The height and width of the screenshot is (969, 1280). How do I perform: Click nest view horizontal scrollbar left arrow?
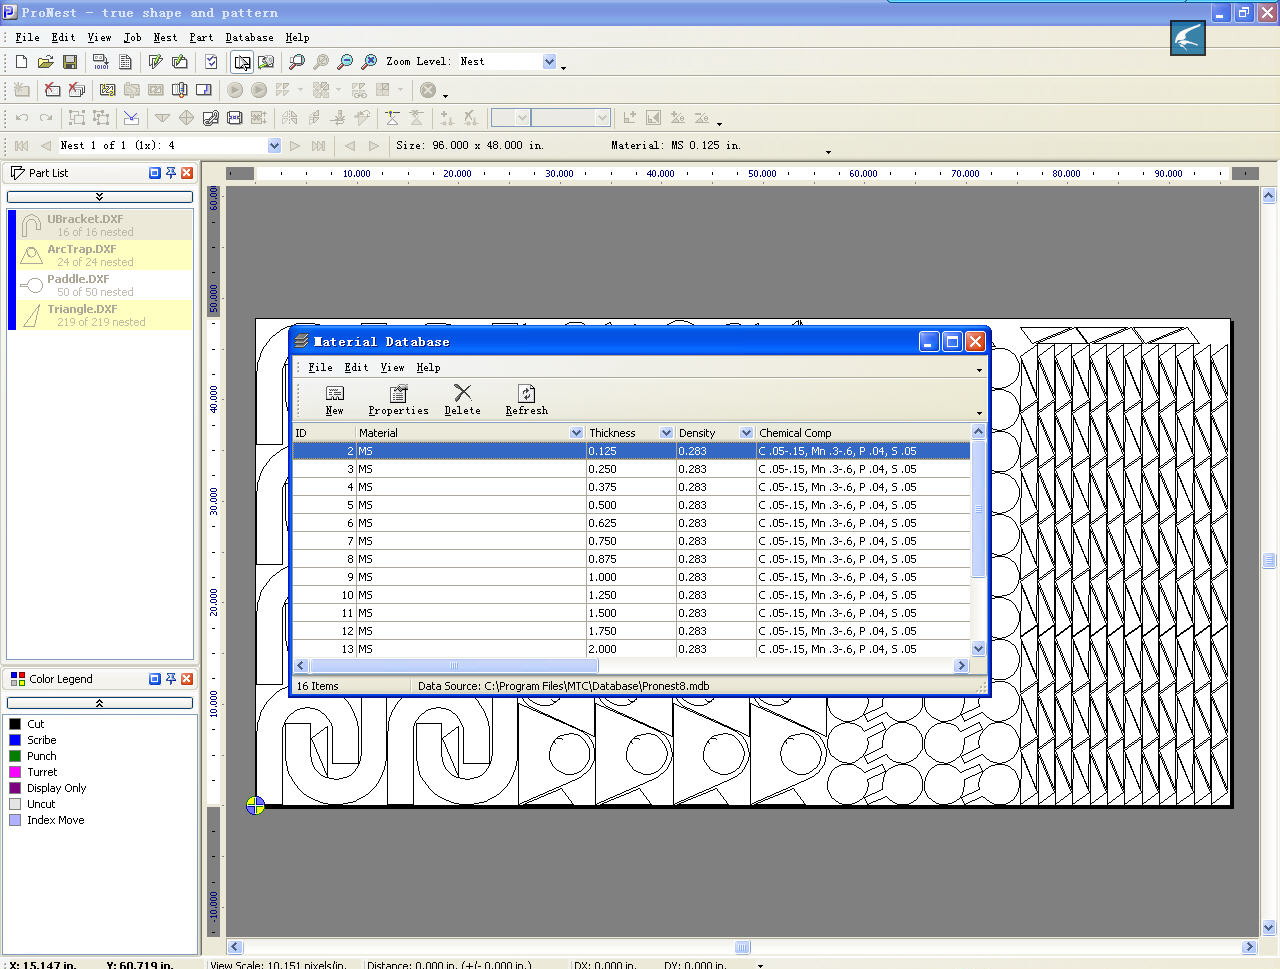click(x=235, y=947)
